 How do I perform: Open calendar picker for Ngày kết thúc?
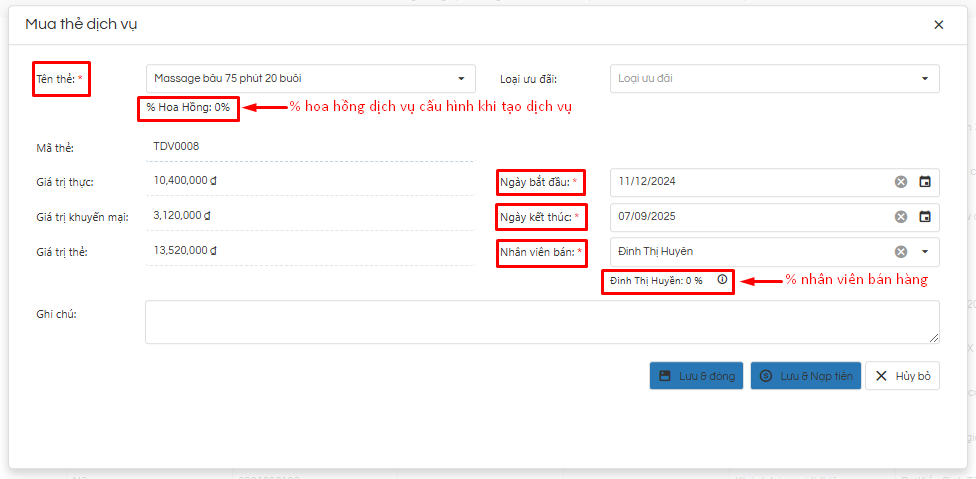pos(925,217)
